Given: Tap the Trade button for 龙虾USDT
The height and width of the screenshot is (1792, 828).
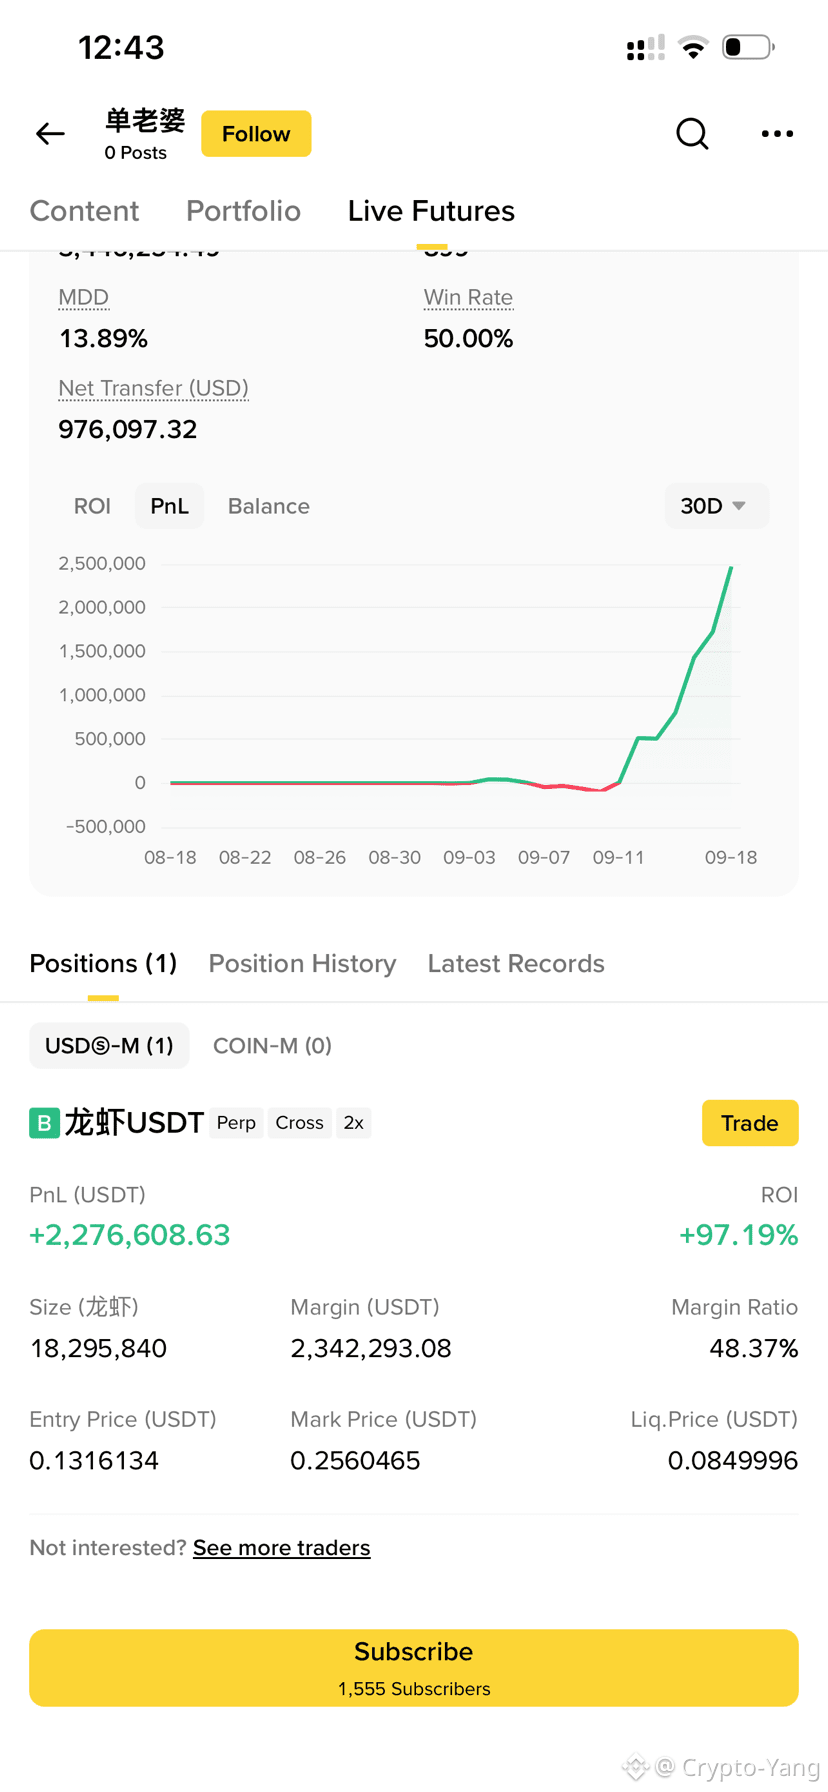Looking at the screenshot, I should point(750,1123).
